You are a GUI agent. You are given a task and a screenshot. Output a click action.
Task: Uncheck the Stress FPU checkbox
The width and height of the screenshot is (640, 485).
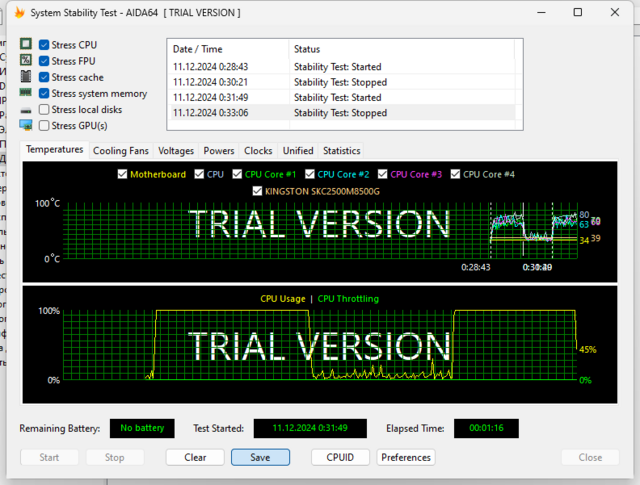44,61
